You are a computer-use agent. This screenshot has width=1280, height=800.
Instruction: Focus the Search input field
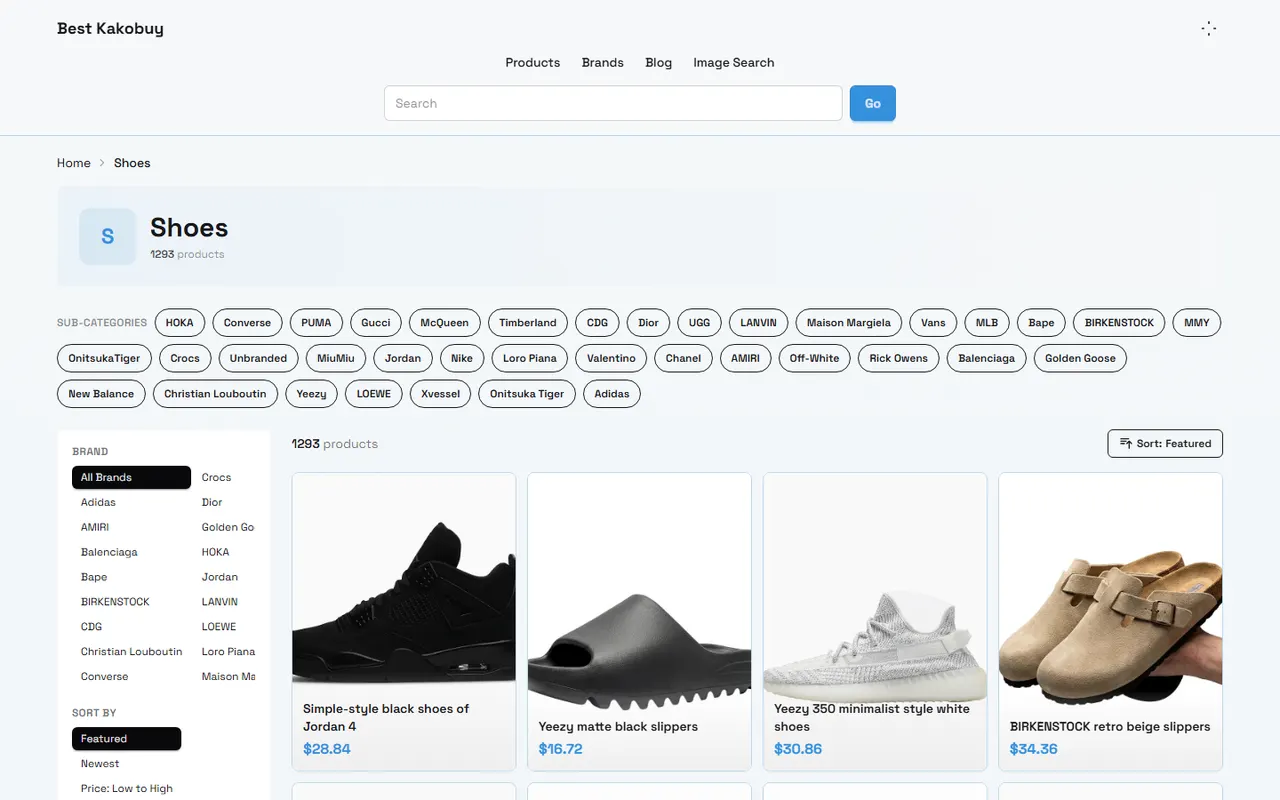(613, 103)
